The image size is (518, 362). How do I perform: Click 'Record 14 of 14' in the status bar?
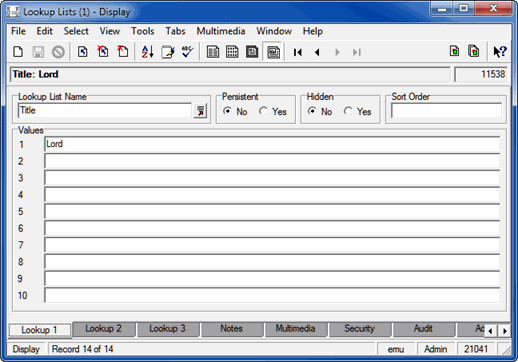coord(83,349)
